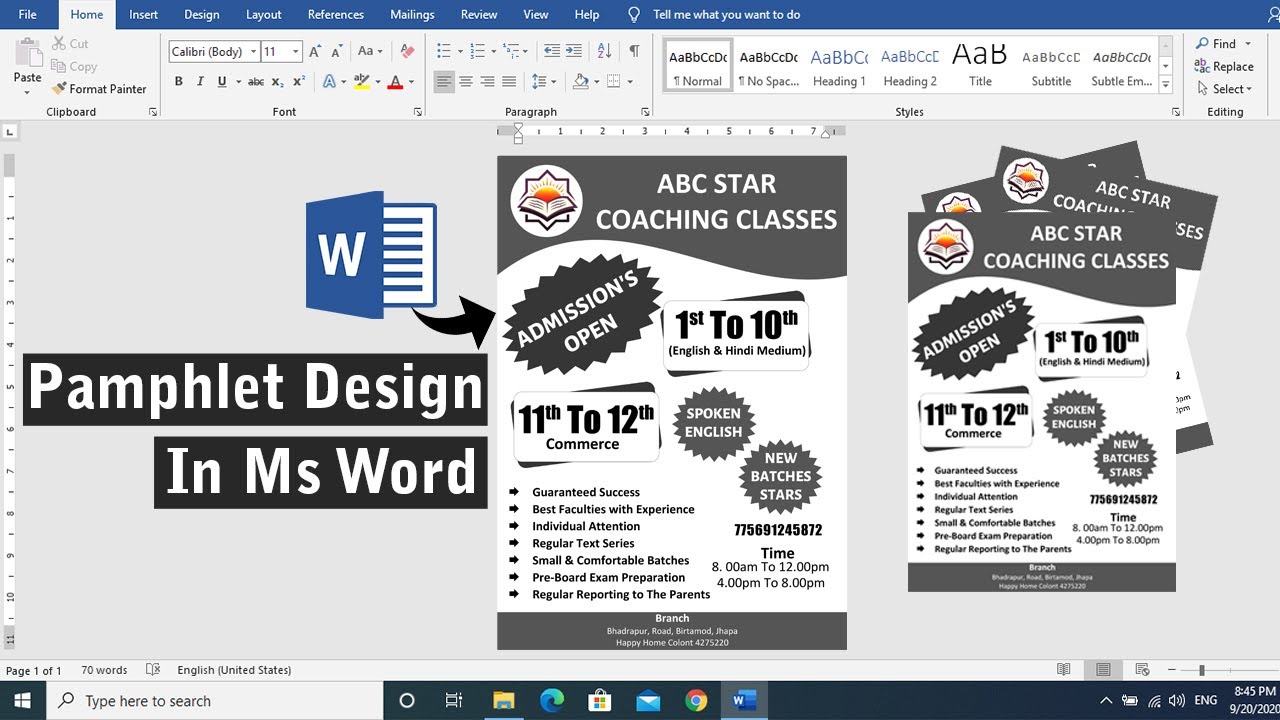The width and height of the screenshot is (1280, 720).
Task: Click the Paste clipboard icon
Action: pos(28,52)
